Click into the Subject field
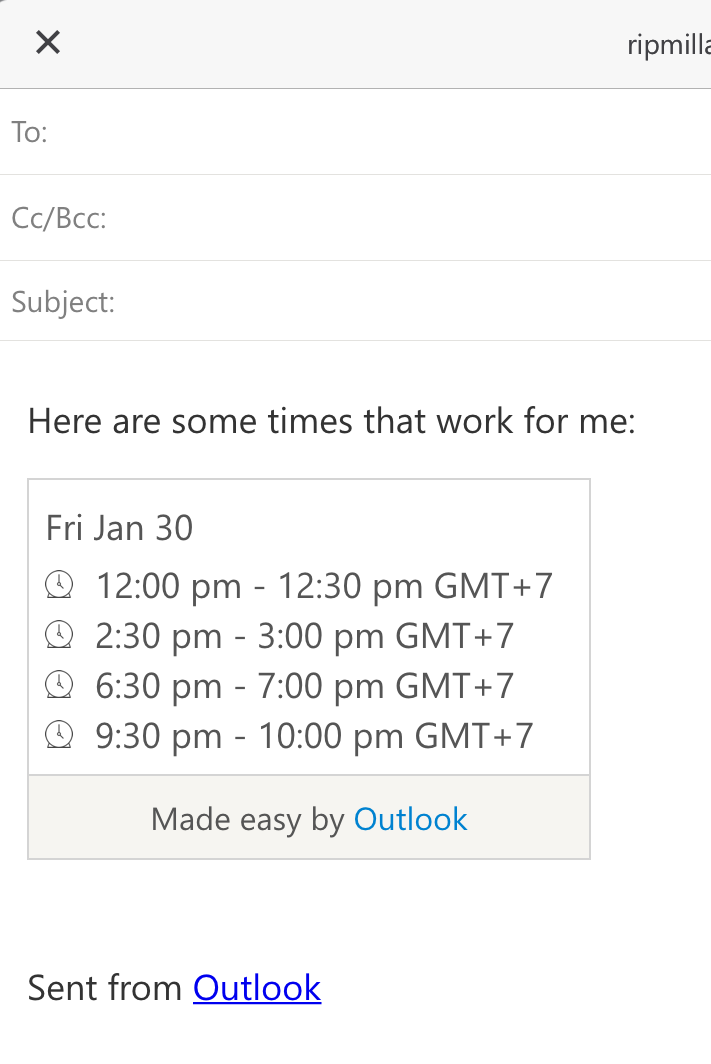This screenshot has height=1064, width=711. tap(400, 301)
